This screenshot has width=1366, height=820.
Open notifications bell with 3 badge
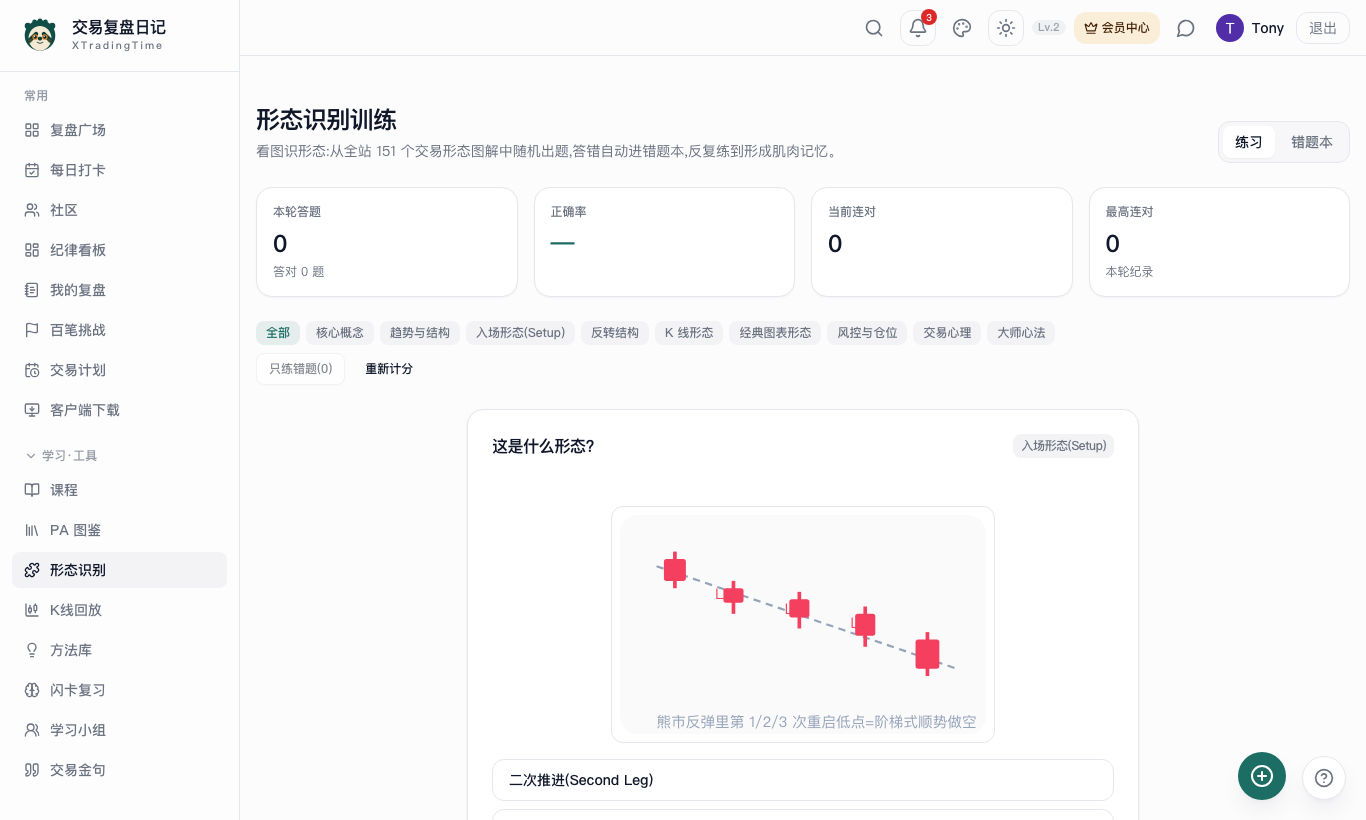pyautogui.click(x=918, y=28)
